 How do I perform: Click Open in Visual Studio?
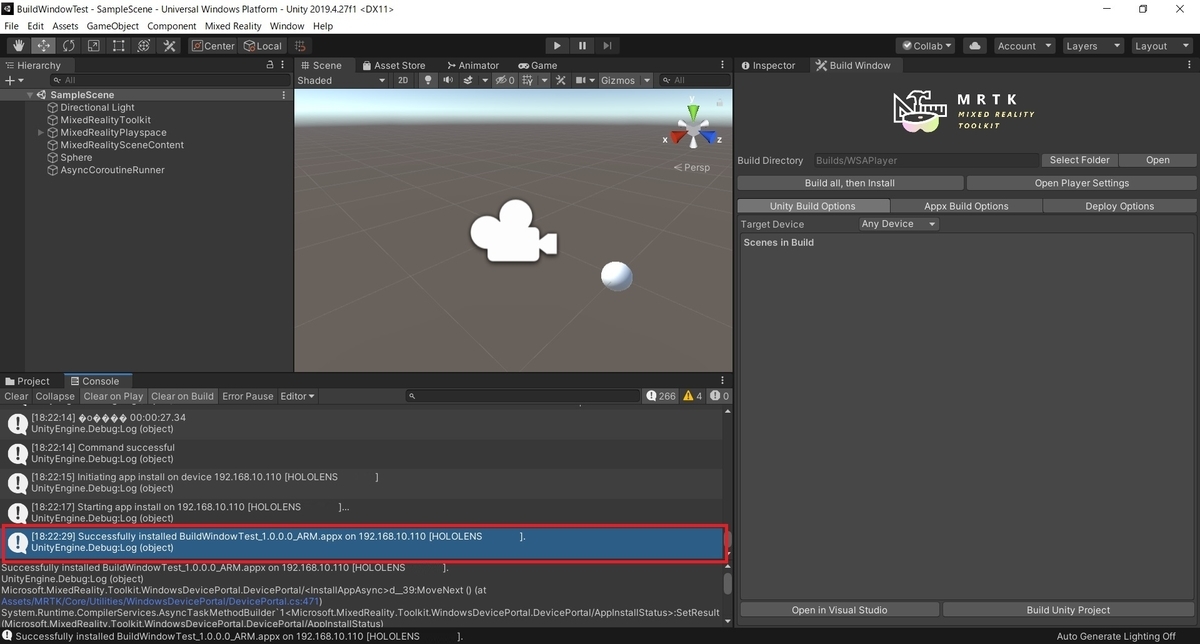(839, 610)
